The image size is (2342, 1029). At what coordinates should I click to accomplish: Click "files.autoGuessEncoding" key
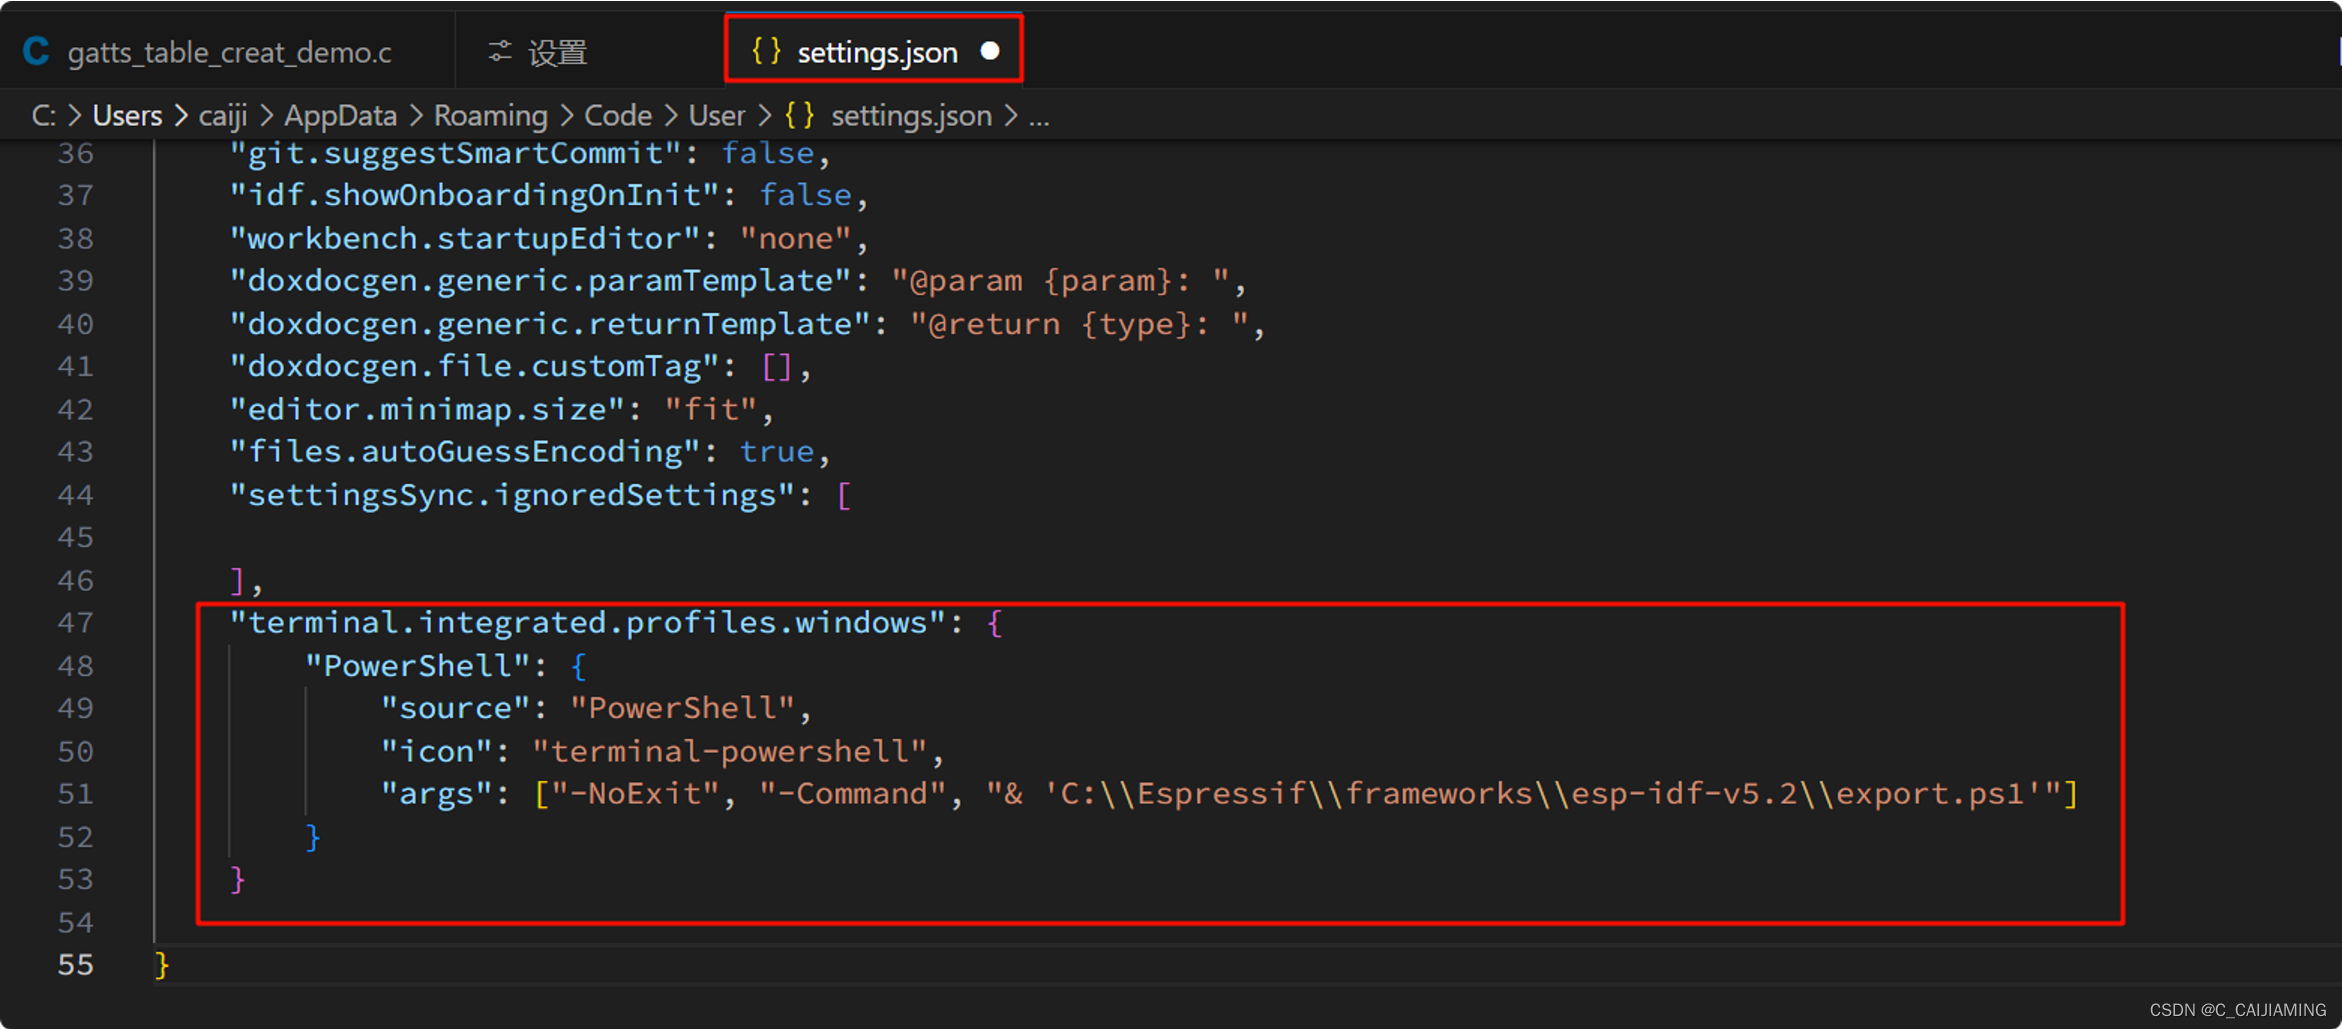pyautogui.click(x=464, y=452)
